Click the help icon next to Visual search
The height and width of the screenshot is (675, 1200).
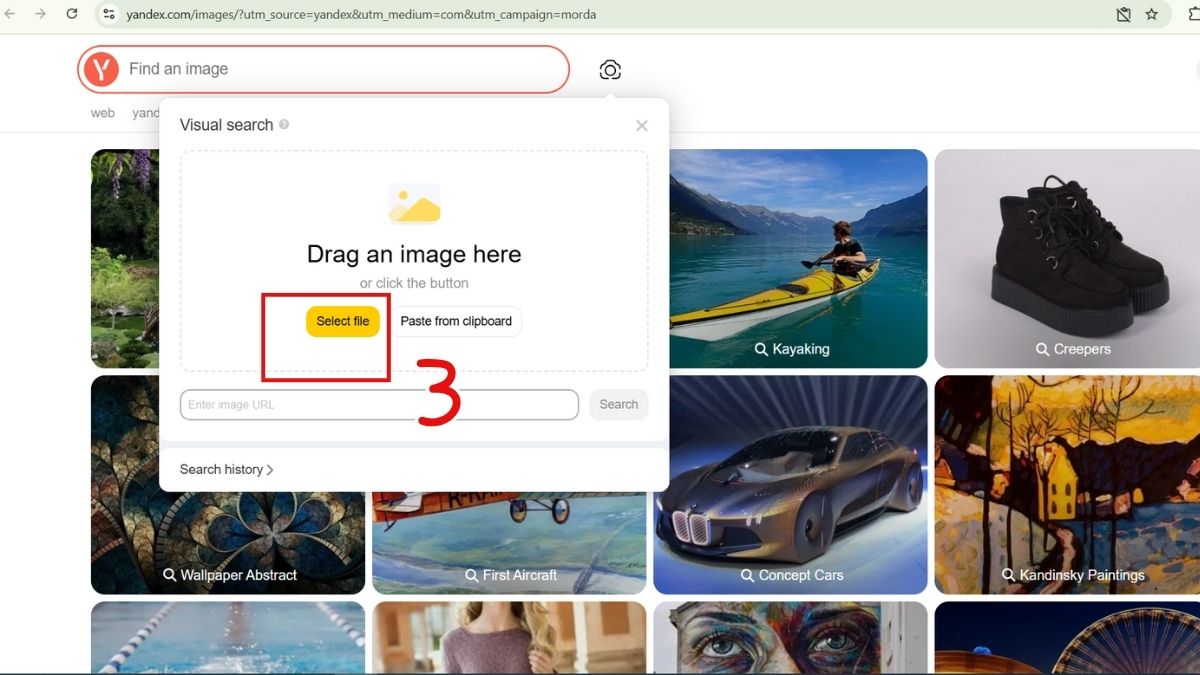pos(285,124)
